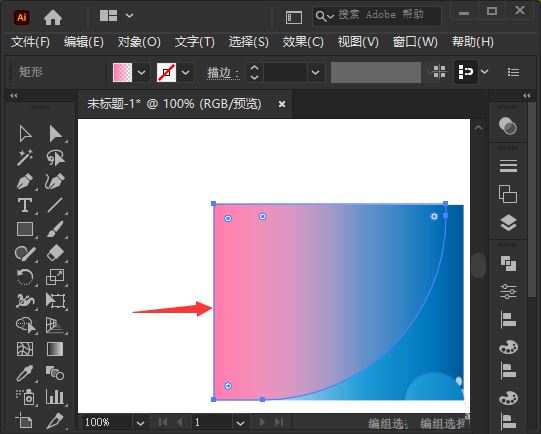Select the Column Graph tool
The width and height of the screenshot is (541, 434).
tap(55, 397)
